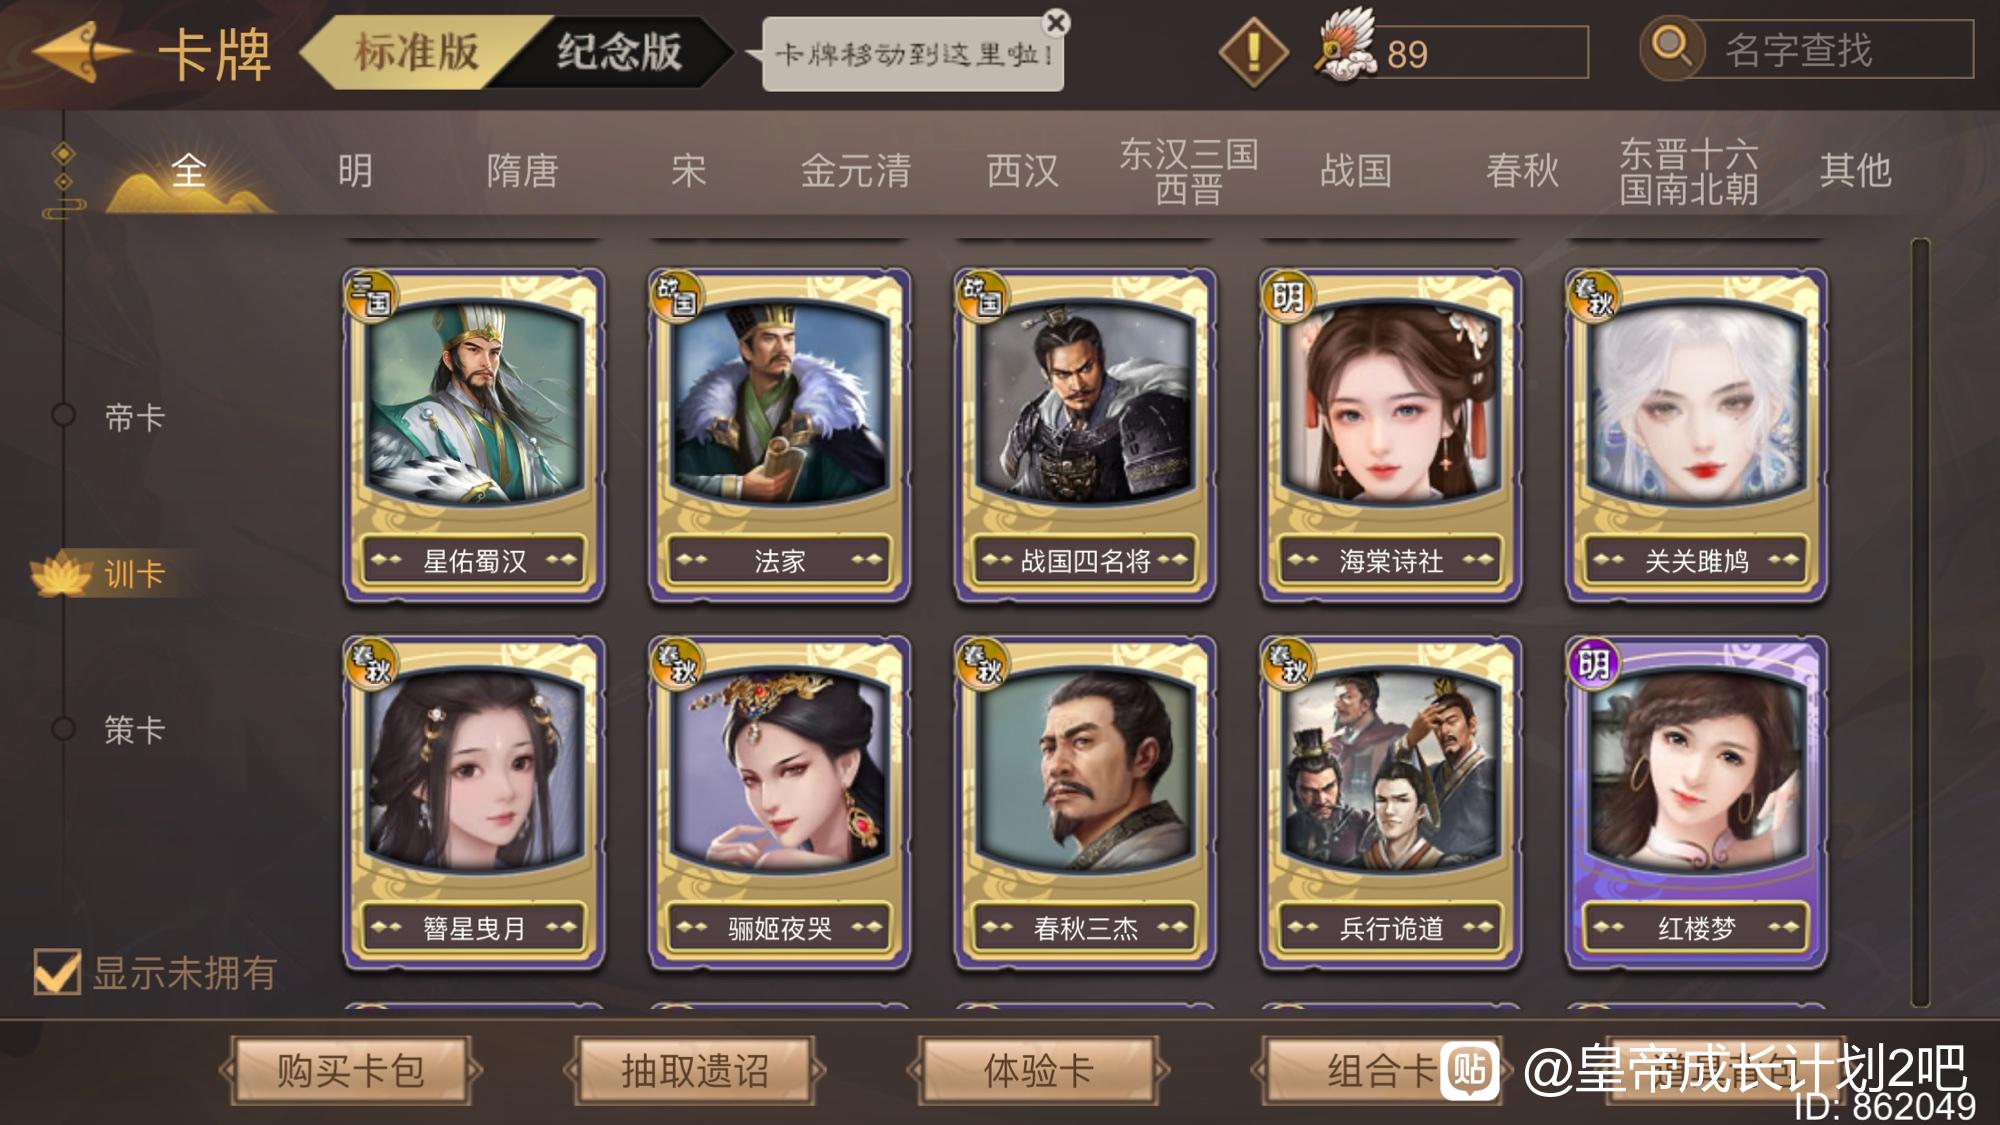2000x1125 pixels.
Task: Select the 标准版 edition toggle
Action: [416, 52]
